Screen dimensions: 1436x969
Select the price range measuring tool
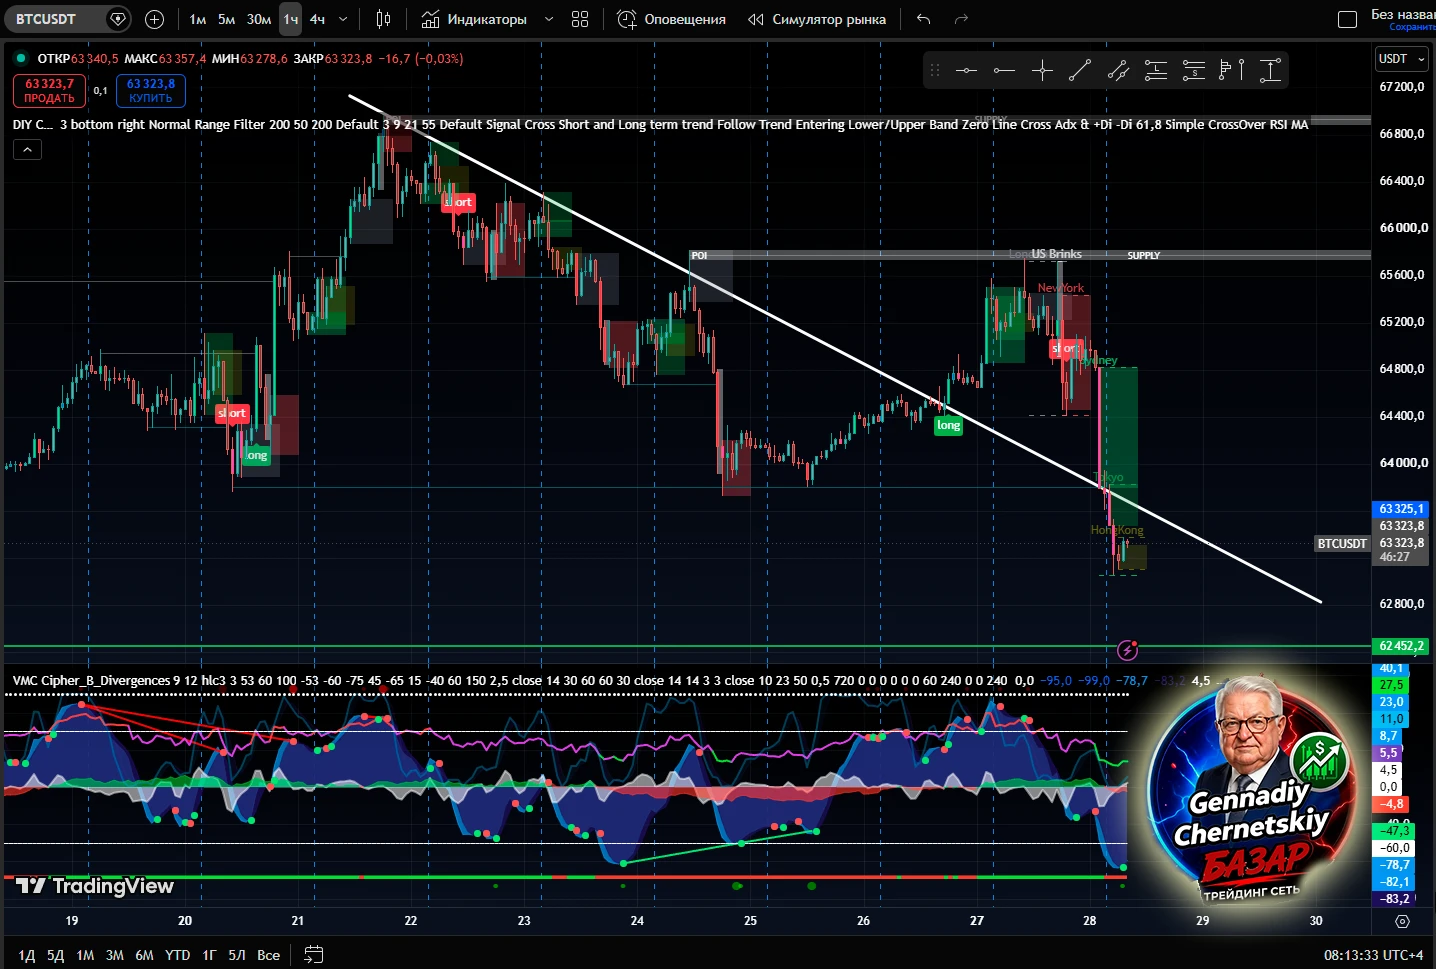[1270, 70]
